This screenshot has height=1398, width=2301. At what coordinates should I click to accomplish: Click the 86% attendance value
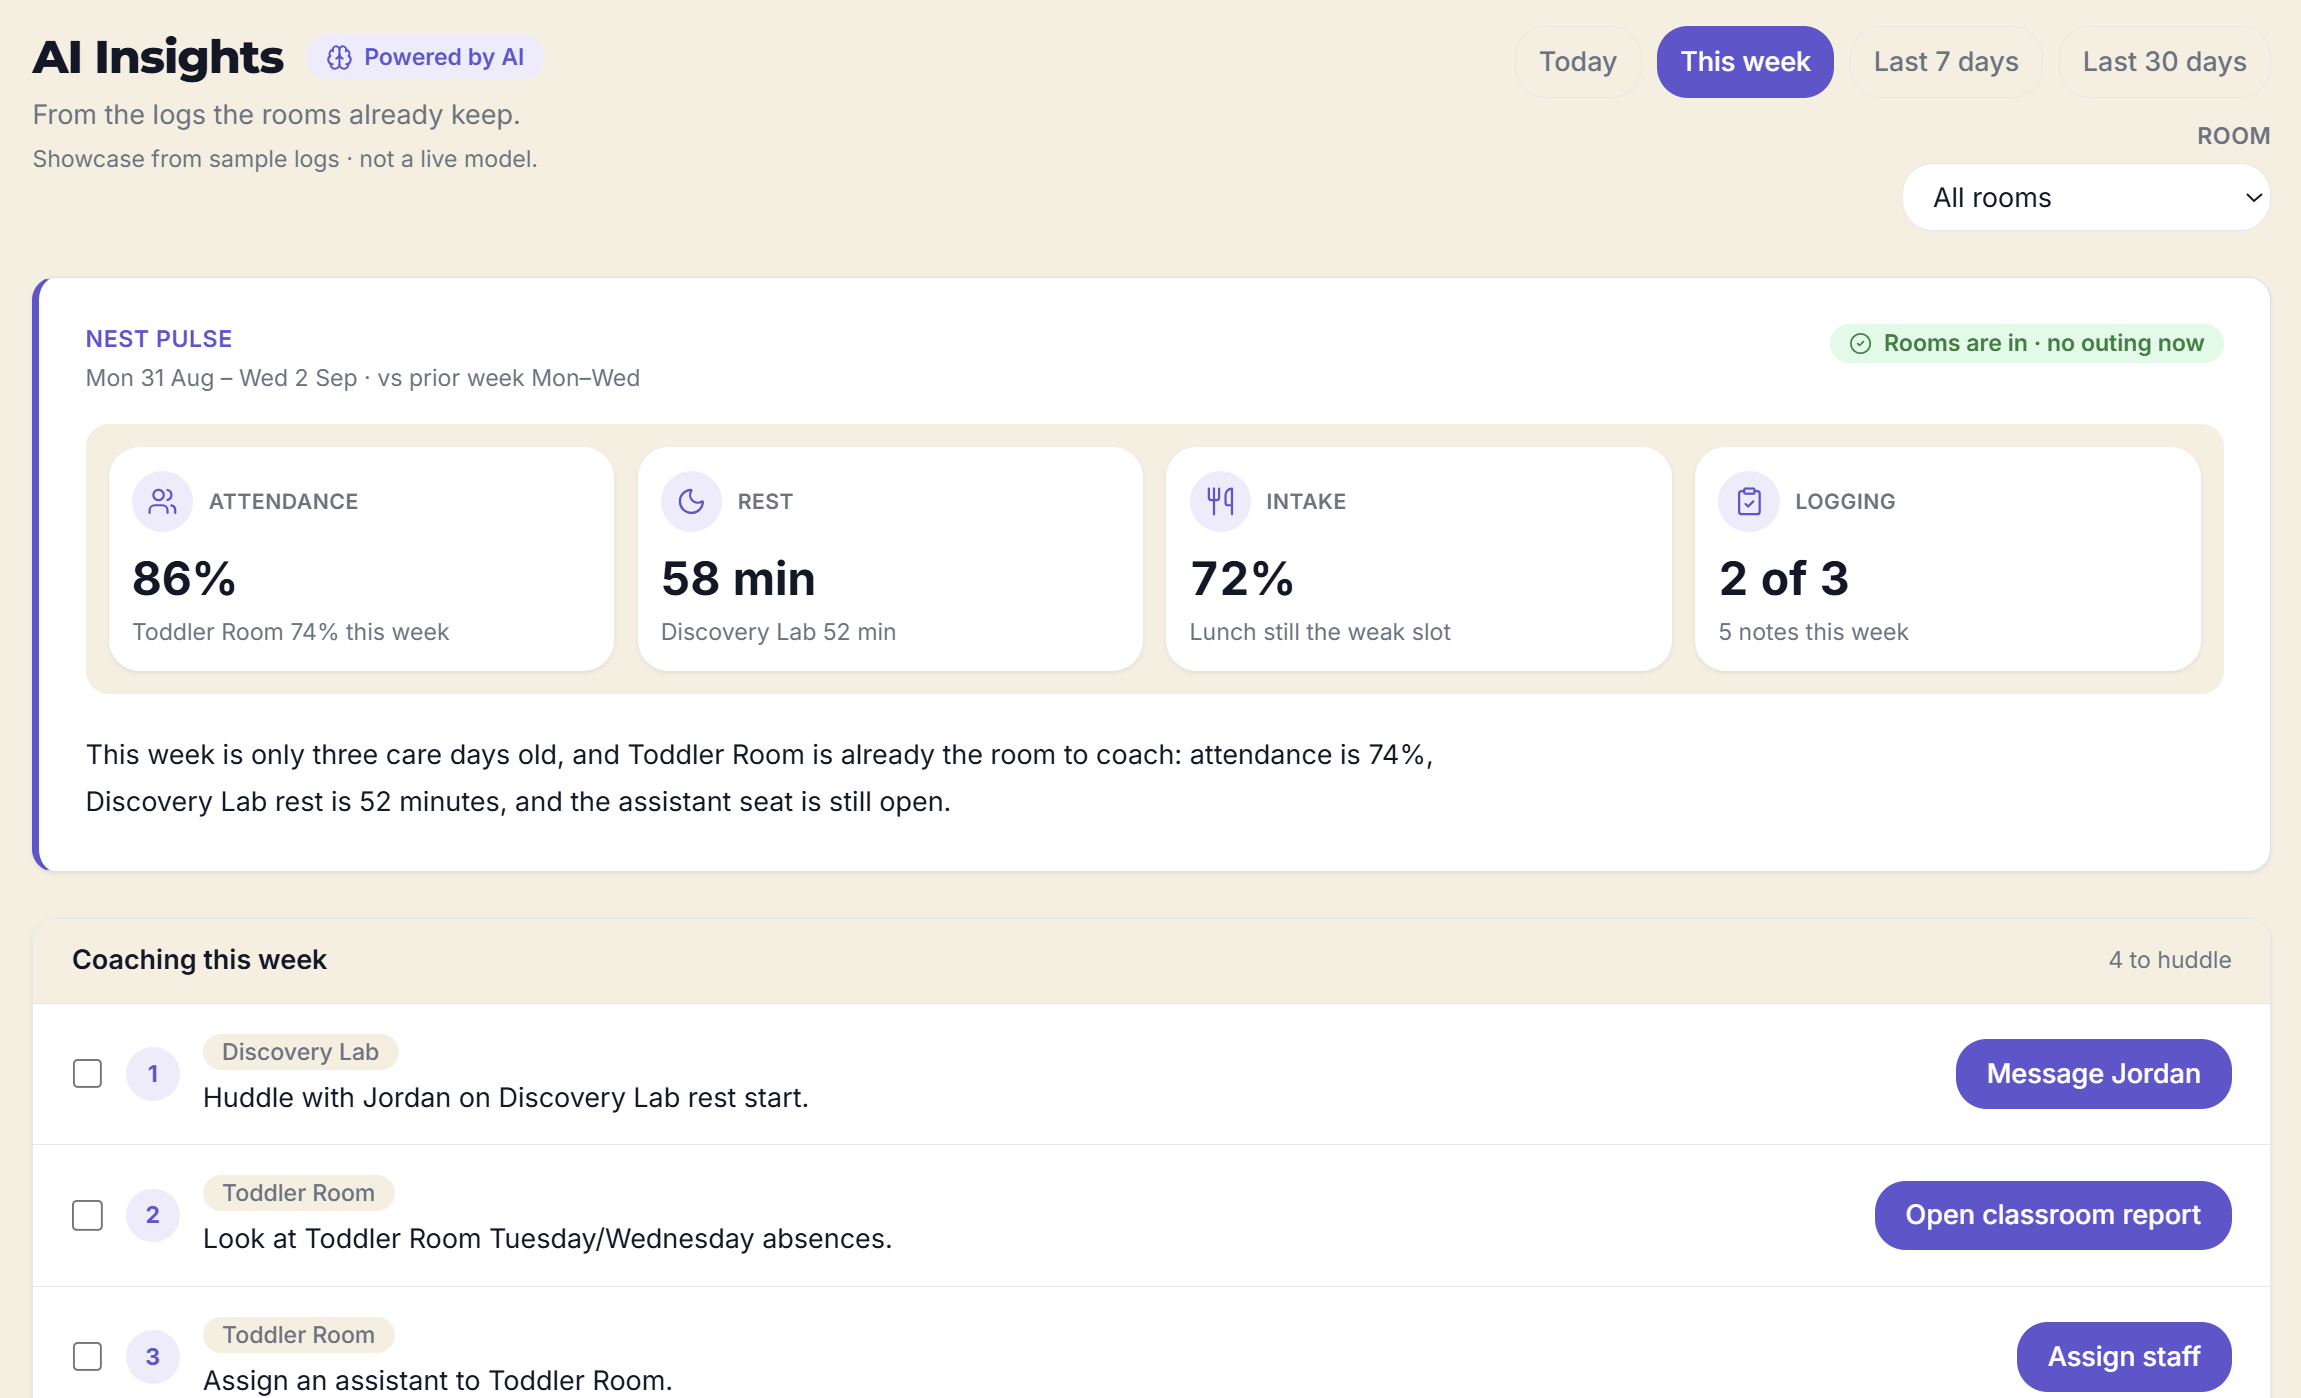pos(184,579)
